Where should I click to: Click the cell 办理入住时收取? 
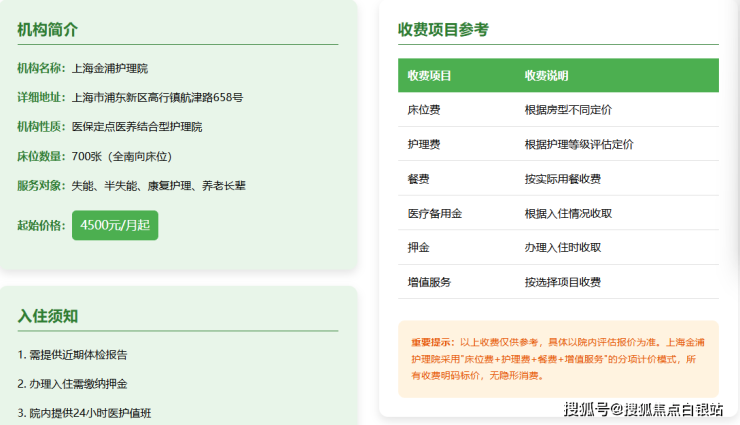pyautogui.click(x=563, y=248)
